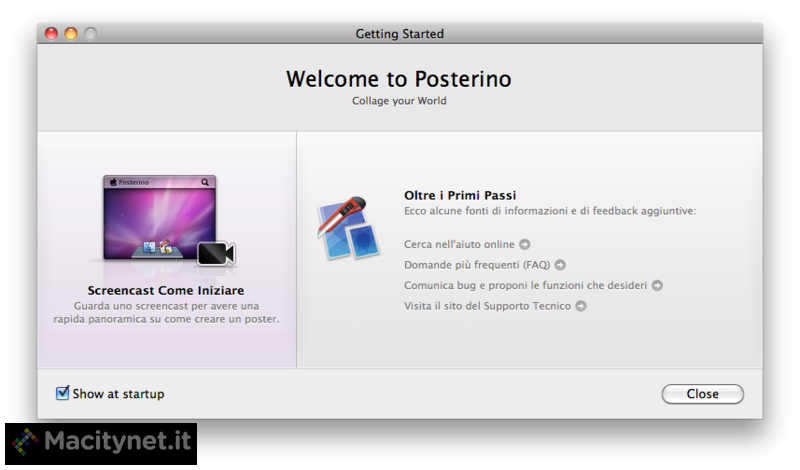
Task: Click the Macitynet.it logo watermark
Action: click(102, 441)
